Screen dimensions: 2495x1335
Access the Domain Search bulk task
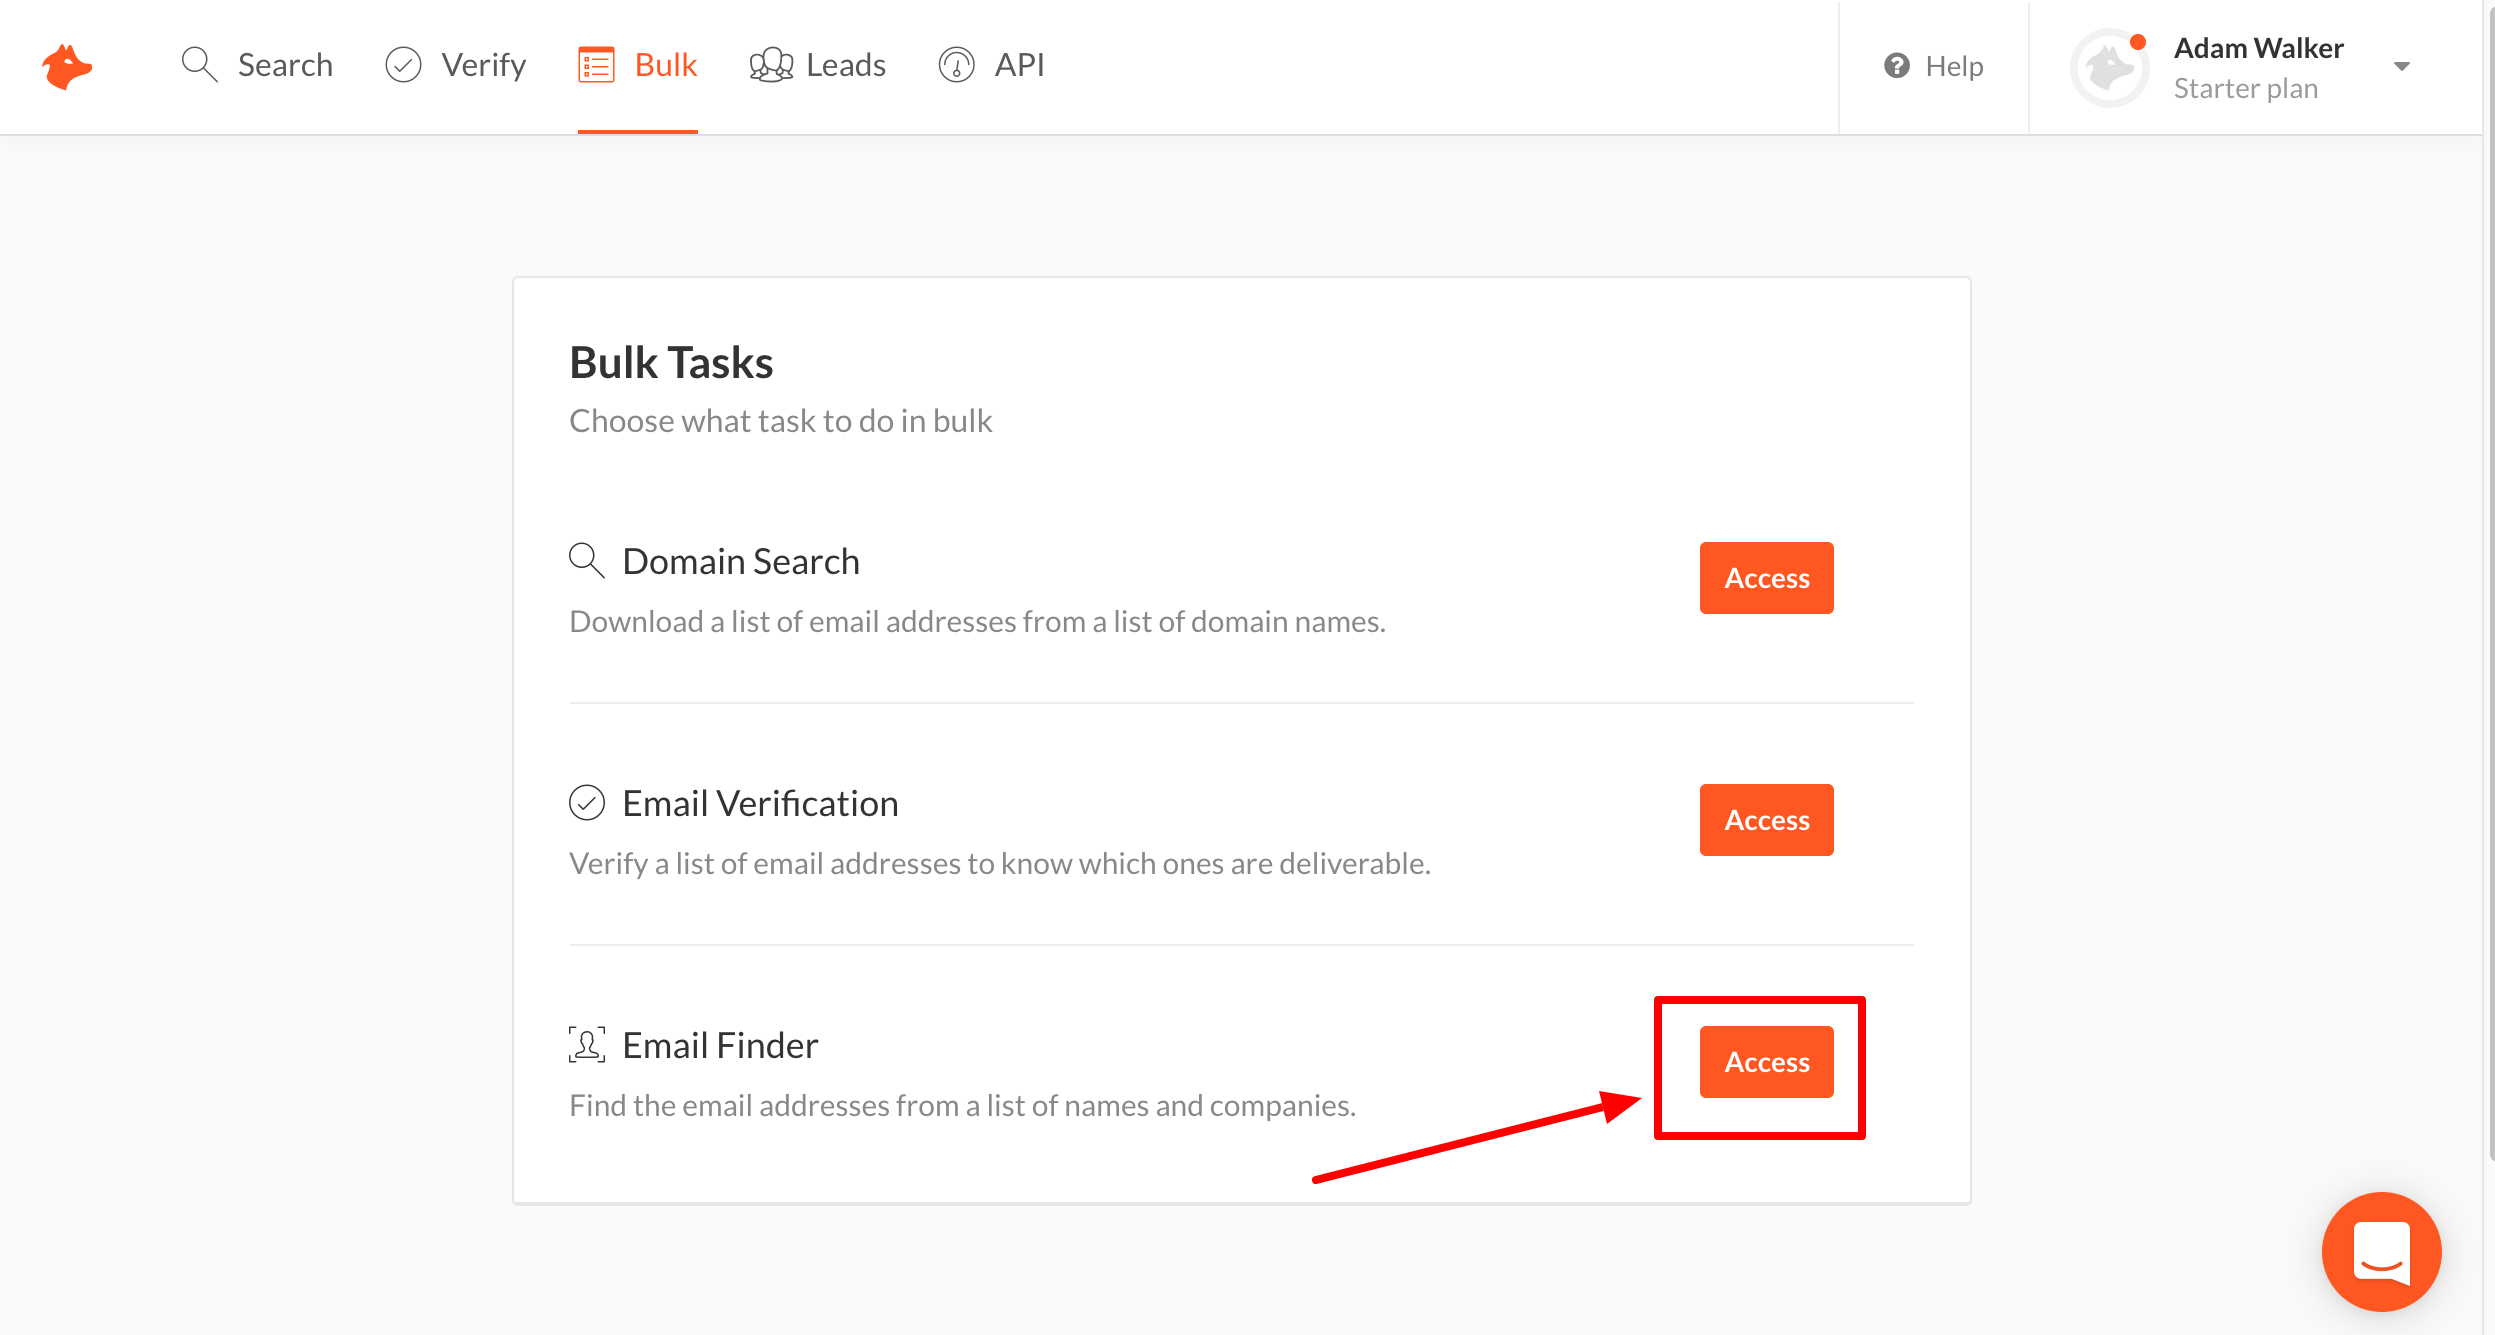pos(1766,578)
